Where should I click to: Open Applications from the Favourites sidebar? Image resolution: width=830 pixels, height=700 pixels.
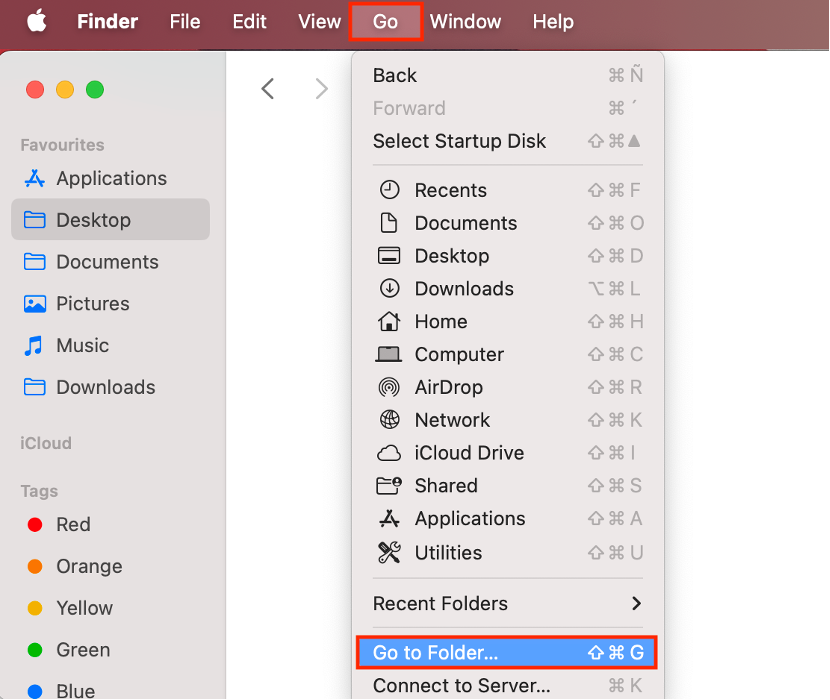(106, 178)
